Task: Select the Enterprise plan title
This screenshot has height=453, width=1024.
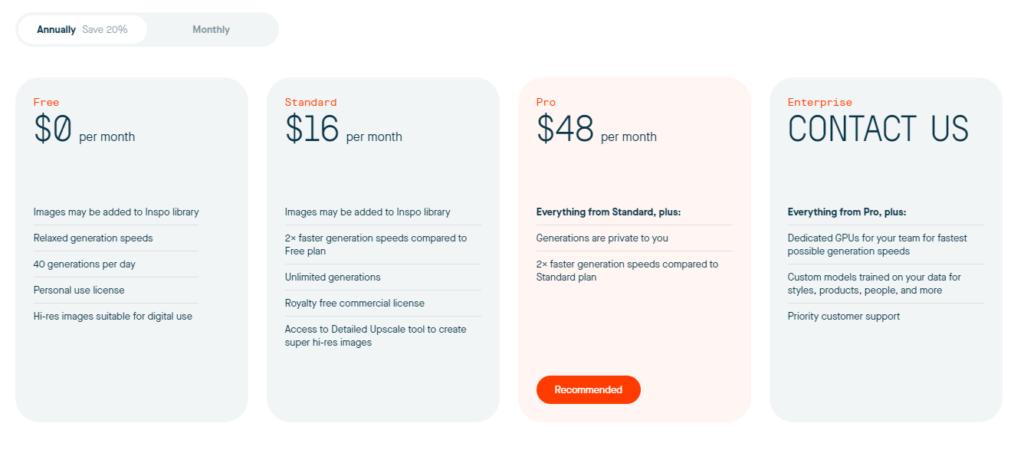Action: [x=820, y=102]
